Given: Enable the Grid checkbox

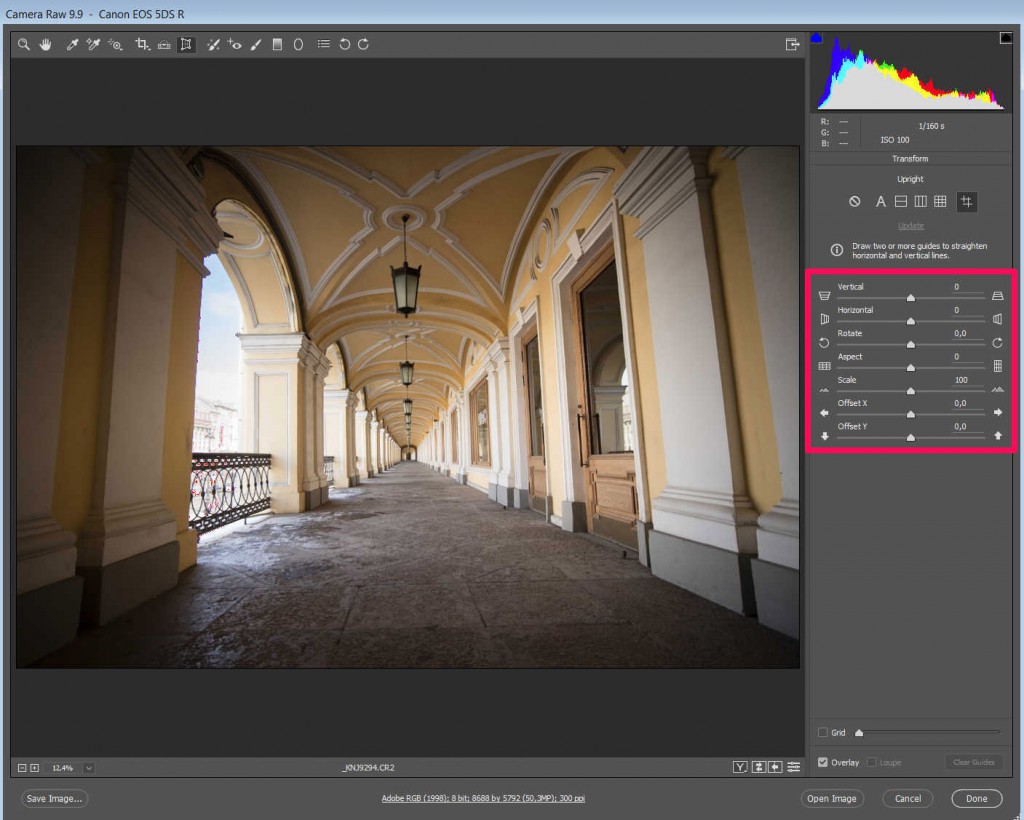Looking at the screenshot, I should tap(823, 733).
